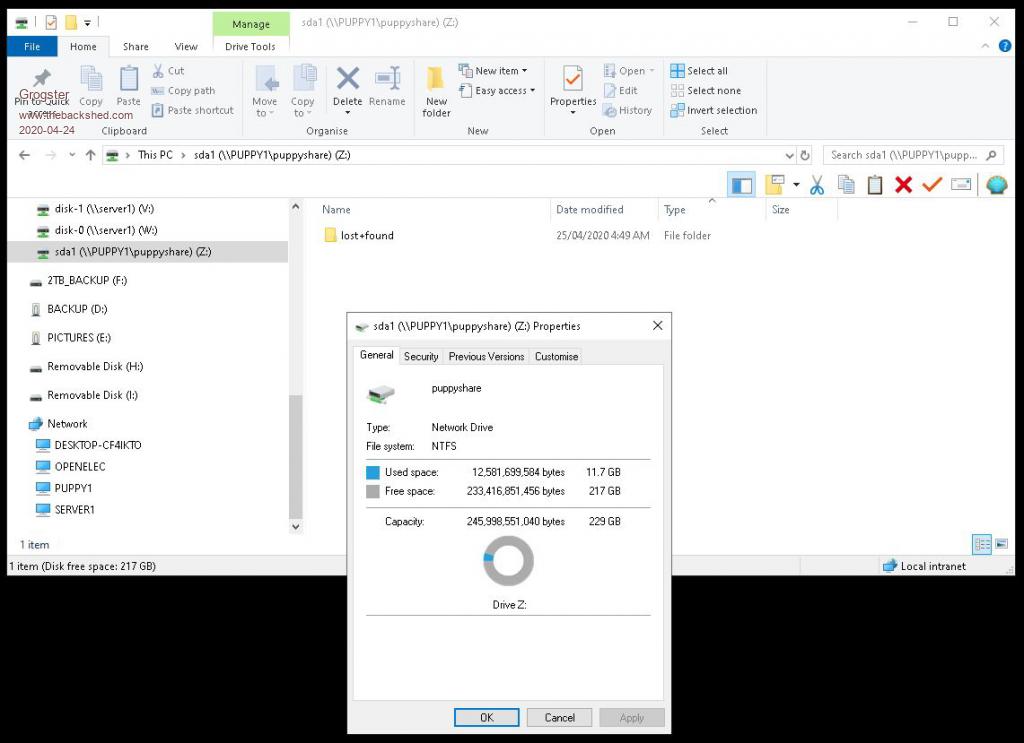Screen dimensions: 1024x743
Task: Click the up-arrow navigation icon
Action: click(x=90, y=155)
